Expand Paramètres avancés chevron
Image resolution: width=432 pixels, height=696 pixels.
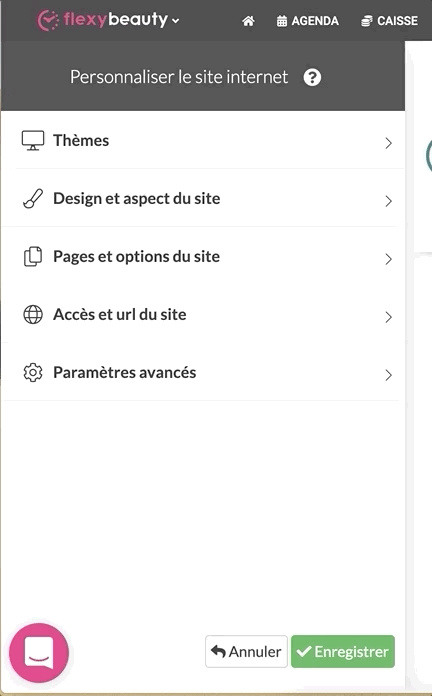[x=388, y=375]
